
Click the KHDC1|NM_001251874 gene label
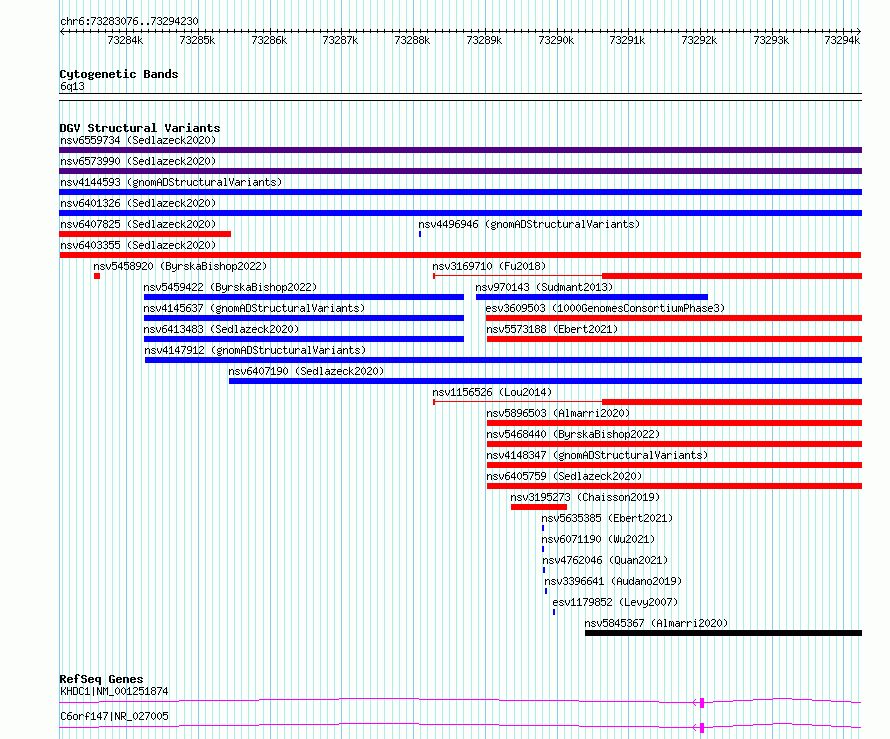click(114, 691)
